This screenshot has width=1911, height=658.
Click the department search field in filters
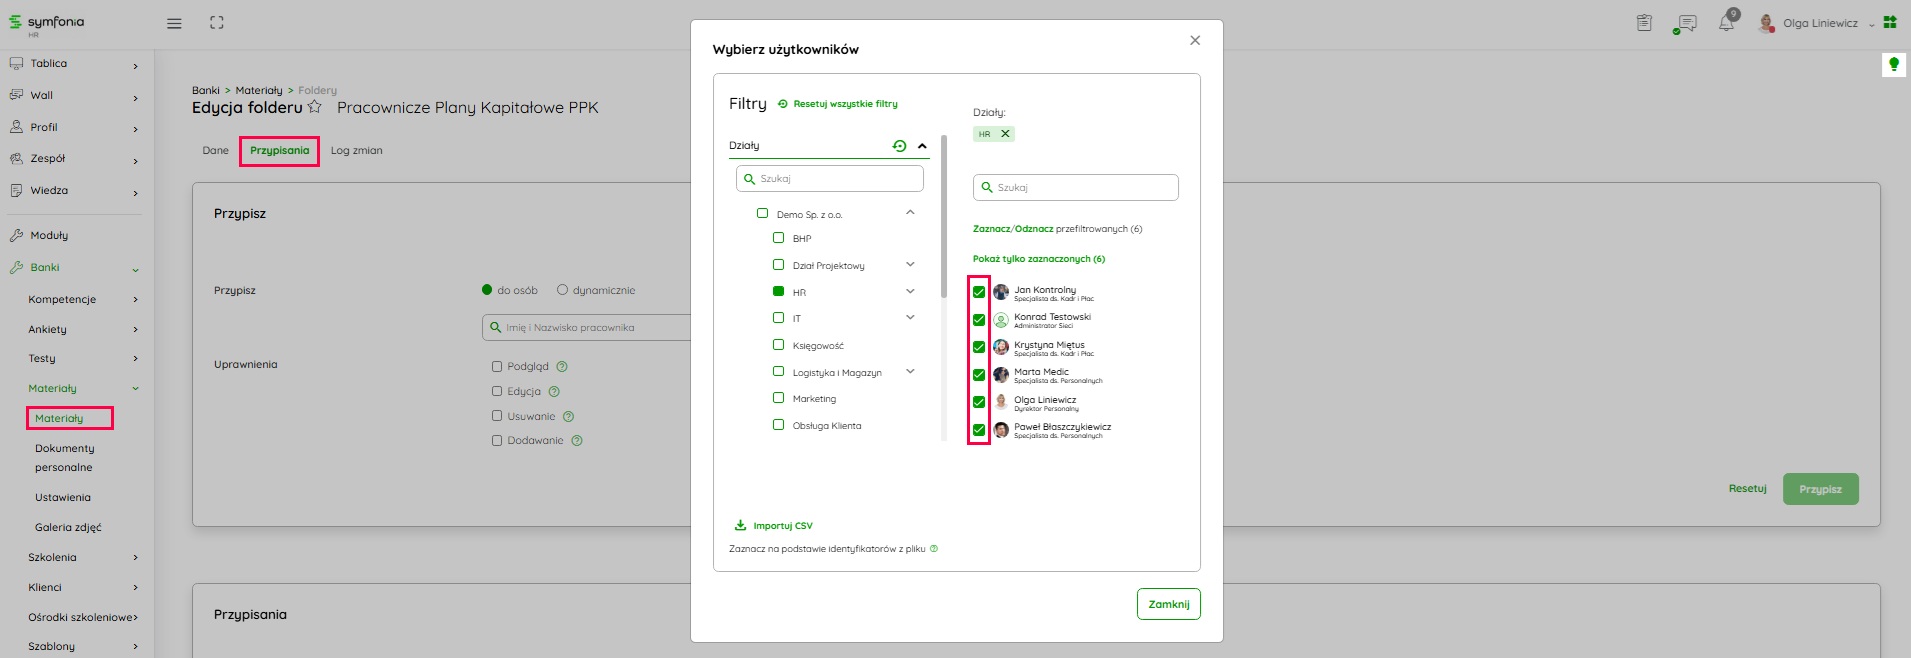coord(830,179)
